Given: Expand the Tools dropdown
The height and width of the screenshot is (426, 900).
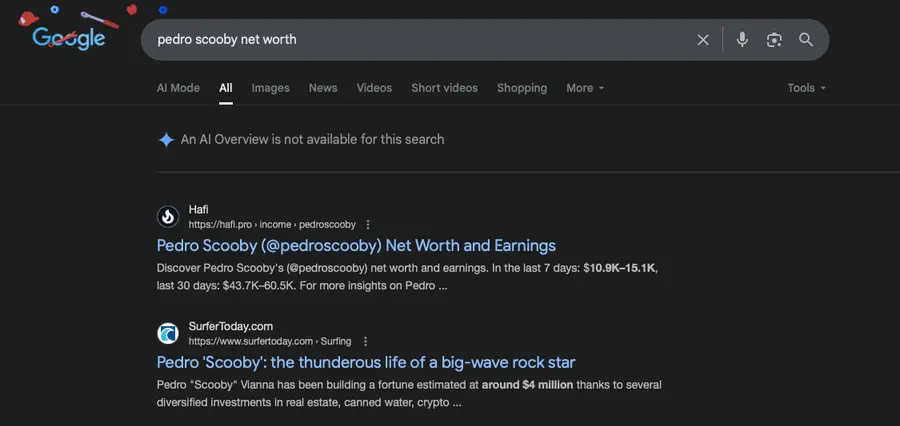Looking at the screenshot, I should 806,88.
